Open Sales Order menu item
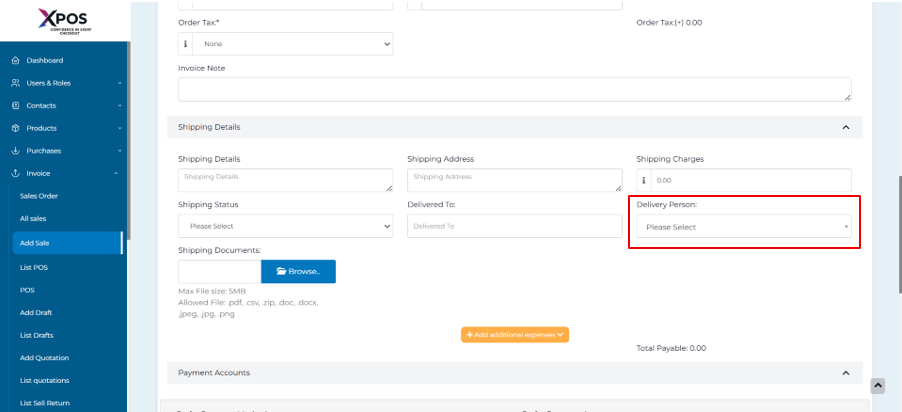 [40, 196]
